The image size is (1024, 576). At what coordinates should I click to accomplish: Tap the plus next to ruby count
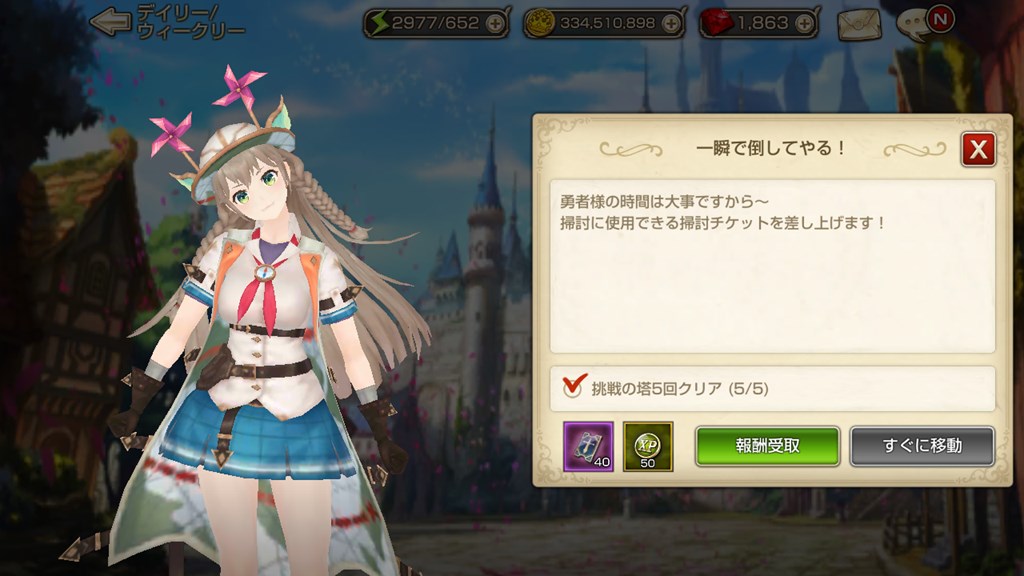click(x=805, y=24)
